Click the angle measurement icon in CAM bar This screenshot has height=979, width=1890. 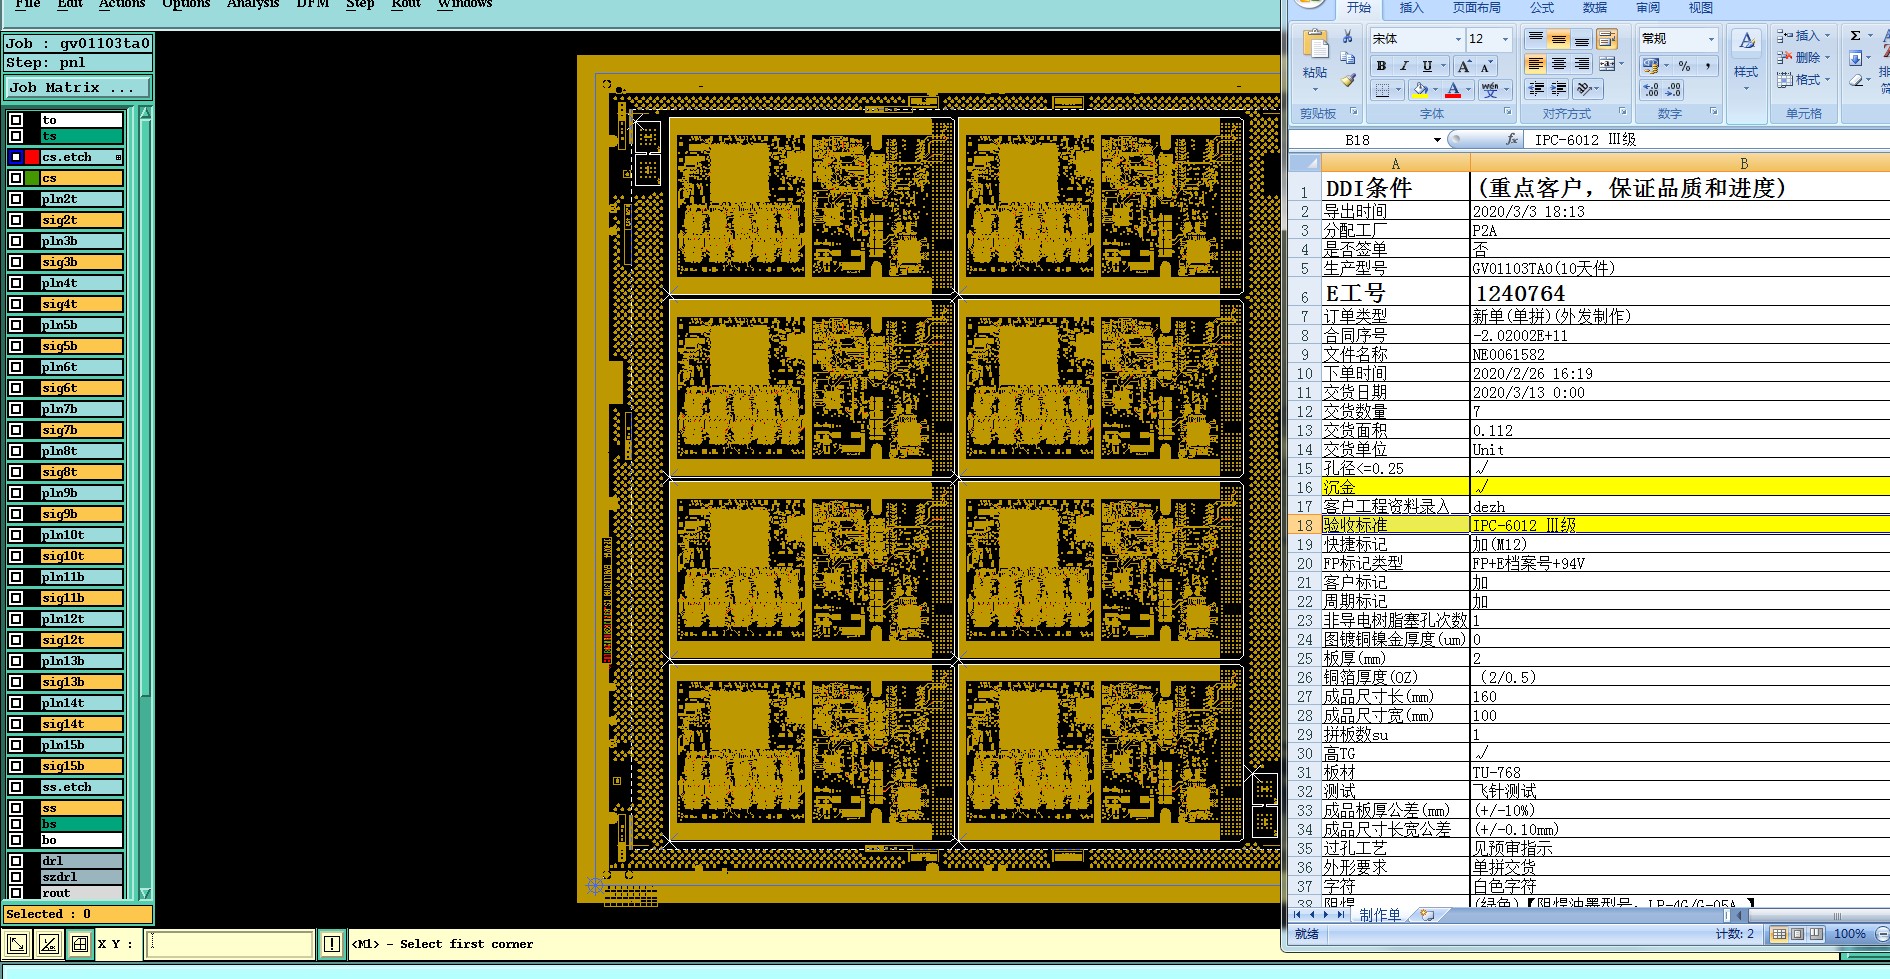pos(48,944)
